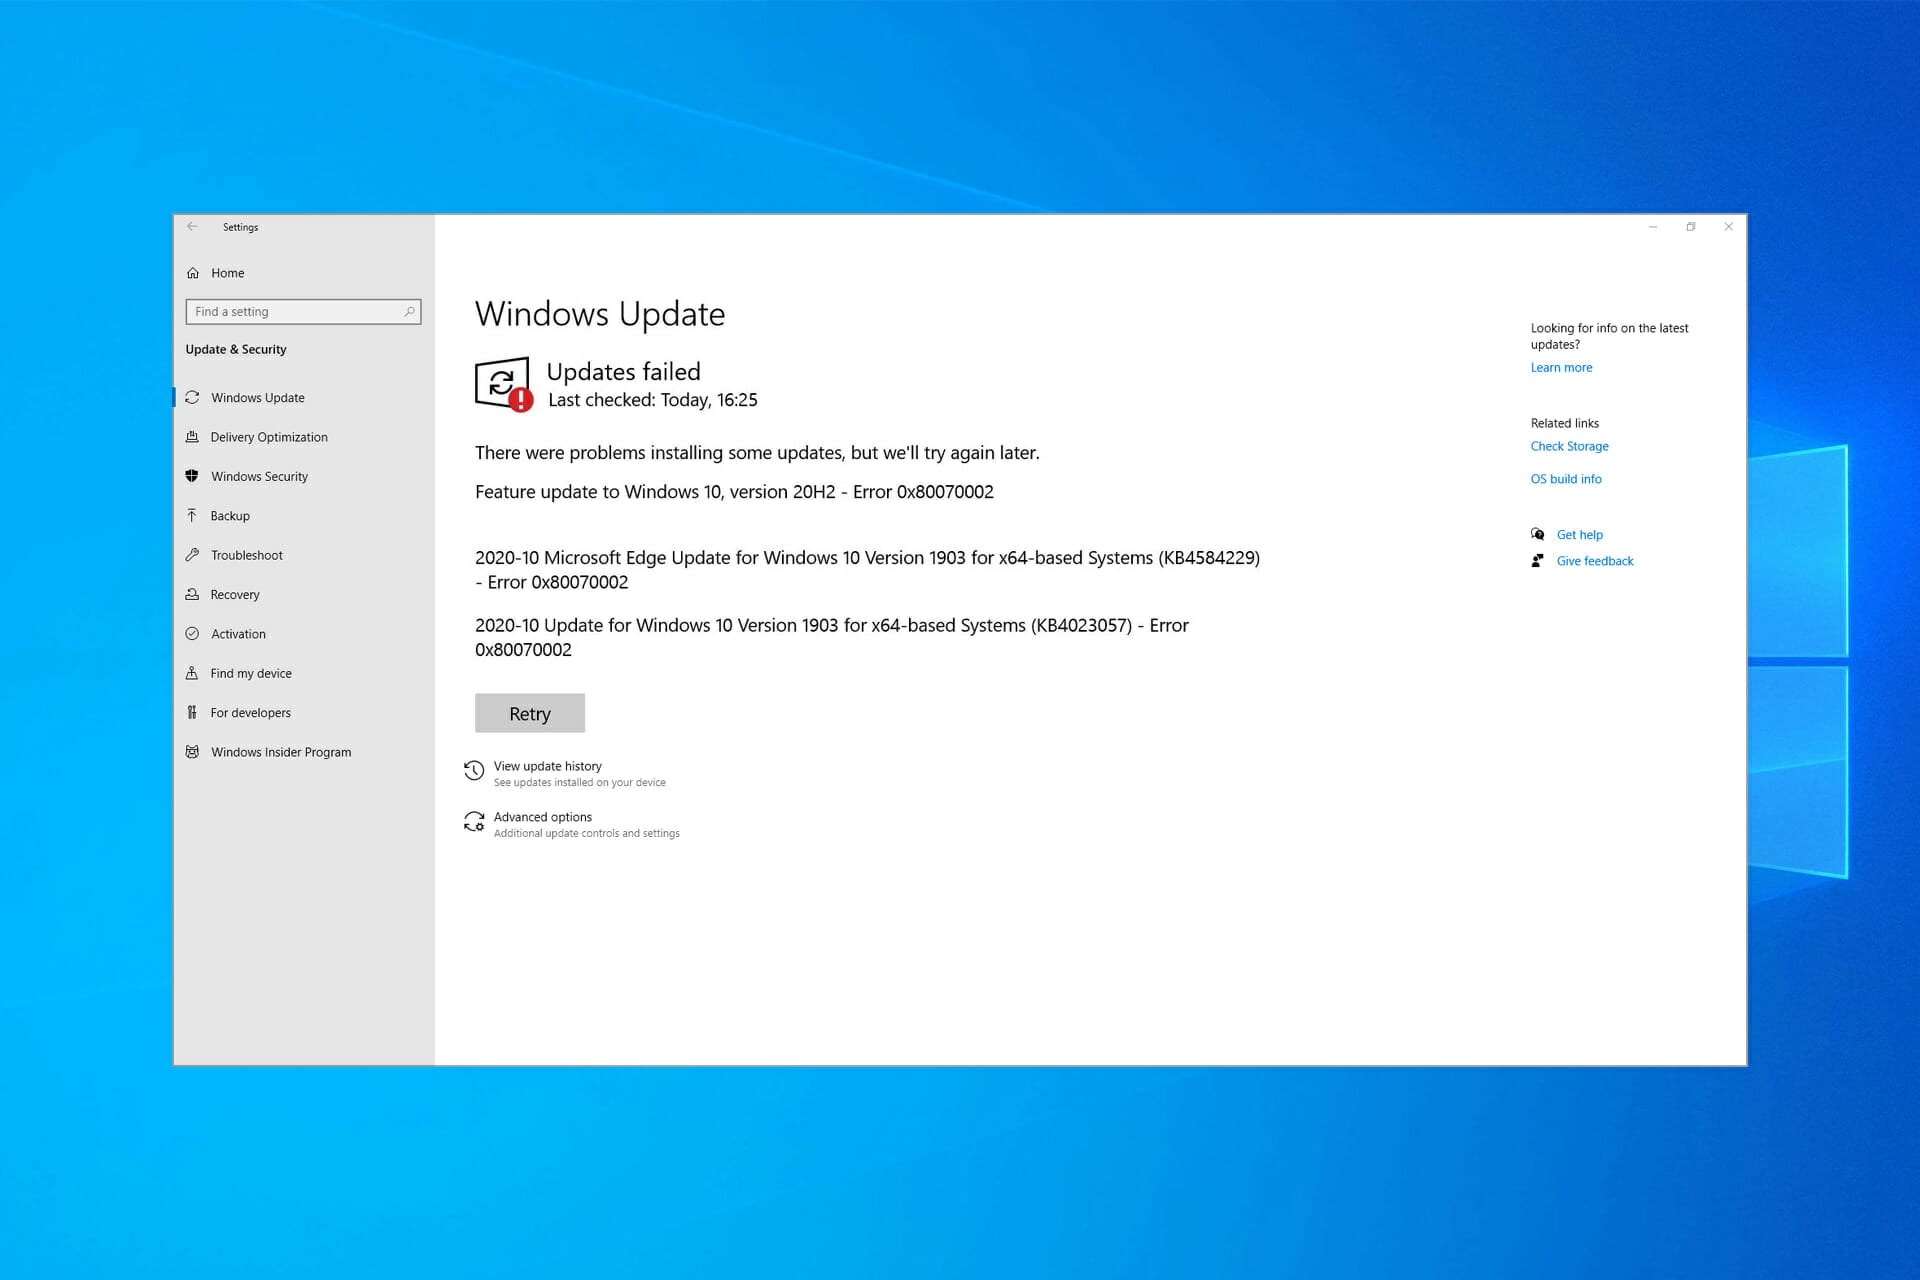The width and height of the screenshot is (1920, 1280).
Task: Go back using the back arrow
Action: tap(192, 227)
